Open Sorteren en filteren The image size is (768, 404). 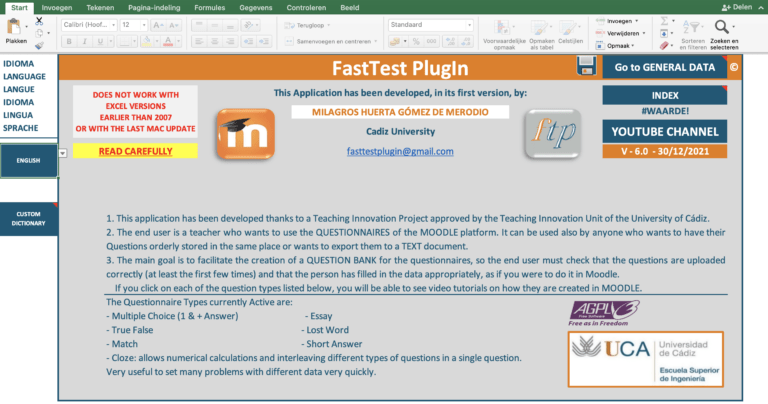coord(693,34)
